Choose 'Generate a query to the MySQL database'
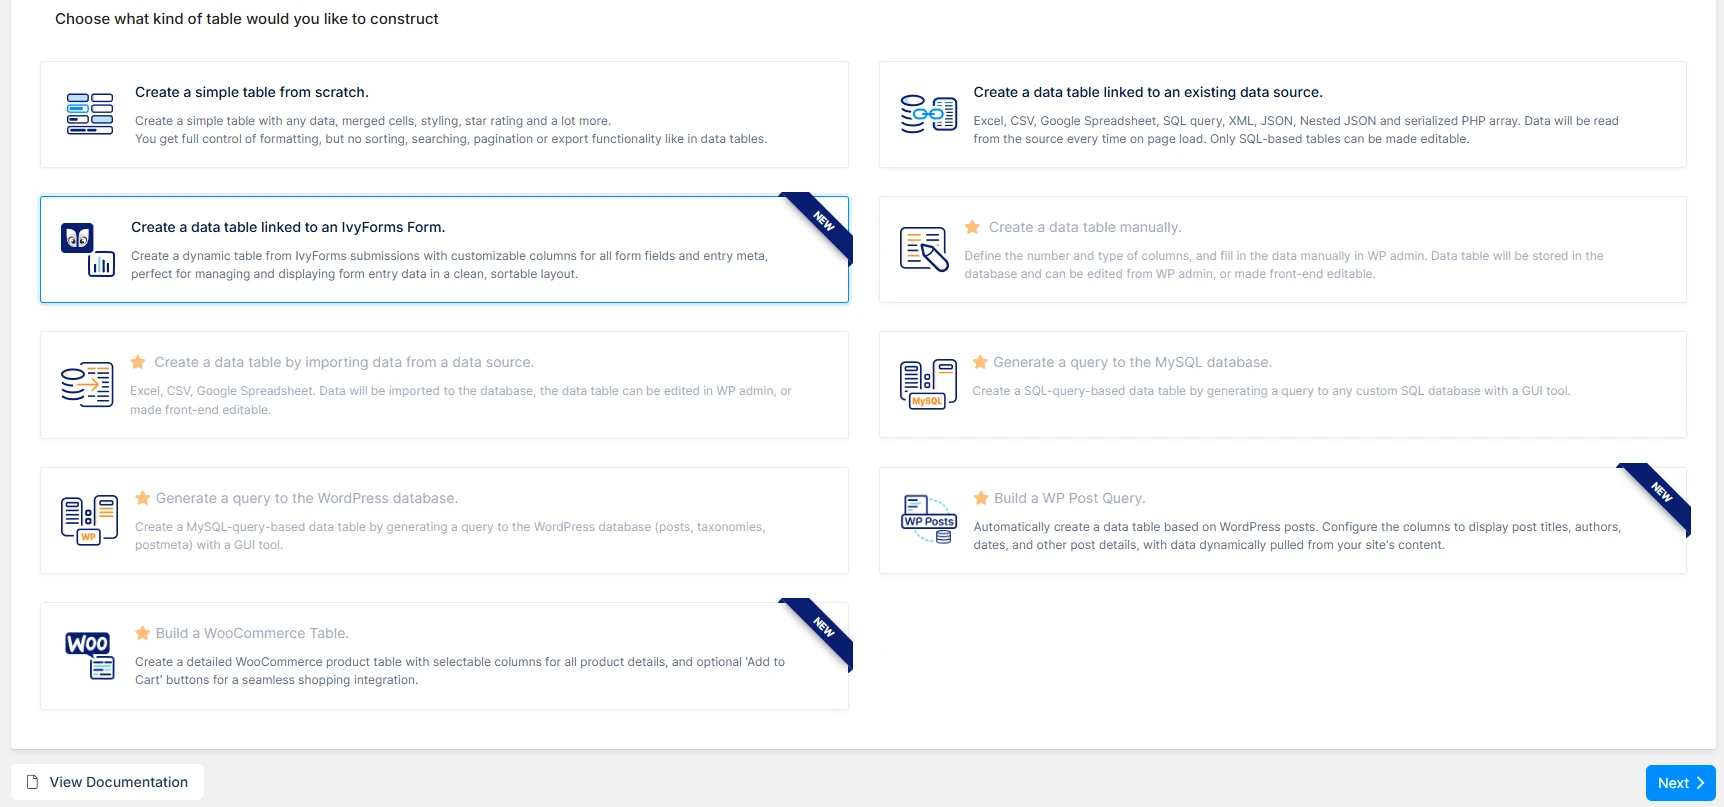This screenshot has height=807, width=1724. point(1132,362)
